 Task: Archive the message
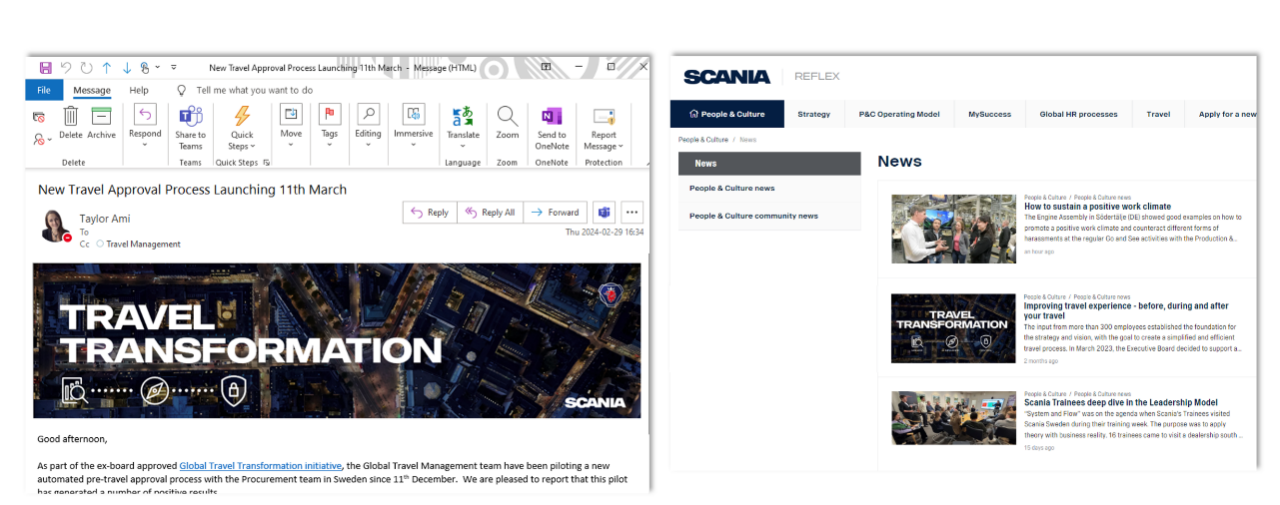[101, 123]
